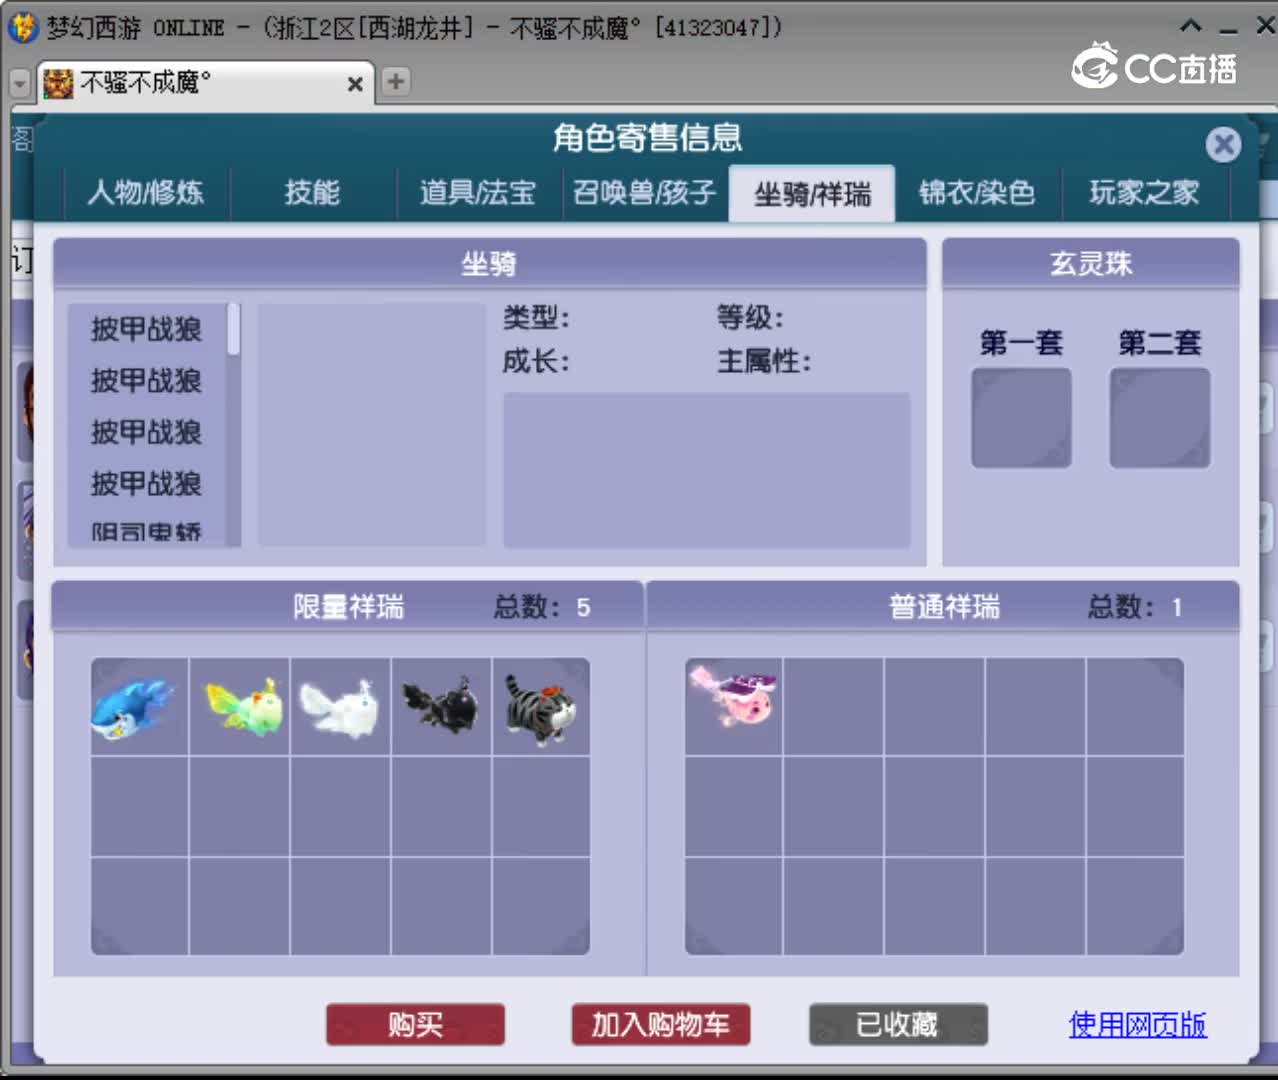Viewport: 1278px width, 1080px height.
Task: Click the 普通祥瑞 总数 header
Action: [x=943, y=607]
